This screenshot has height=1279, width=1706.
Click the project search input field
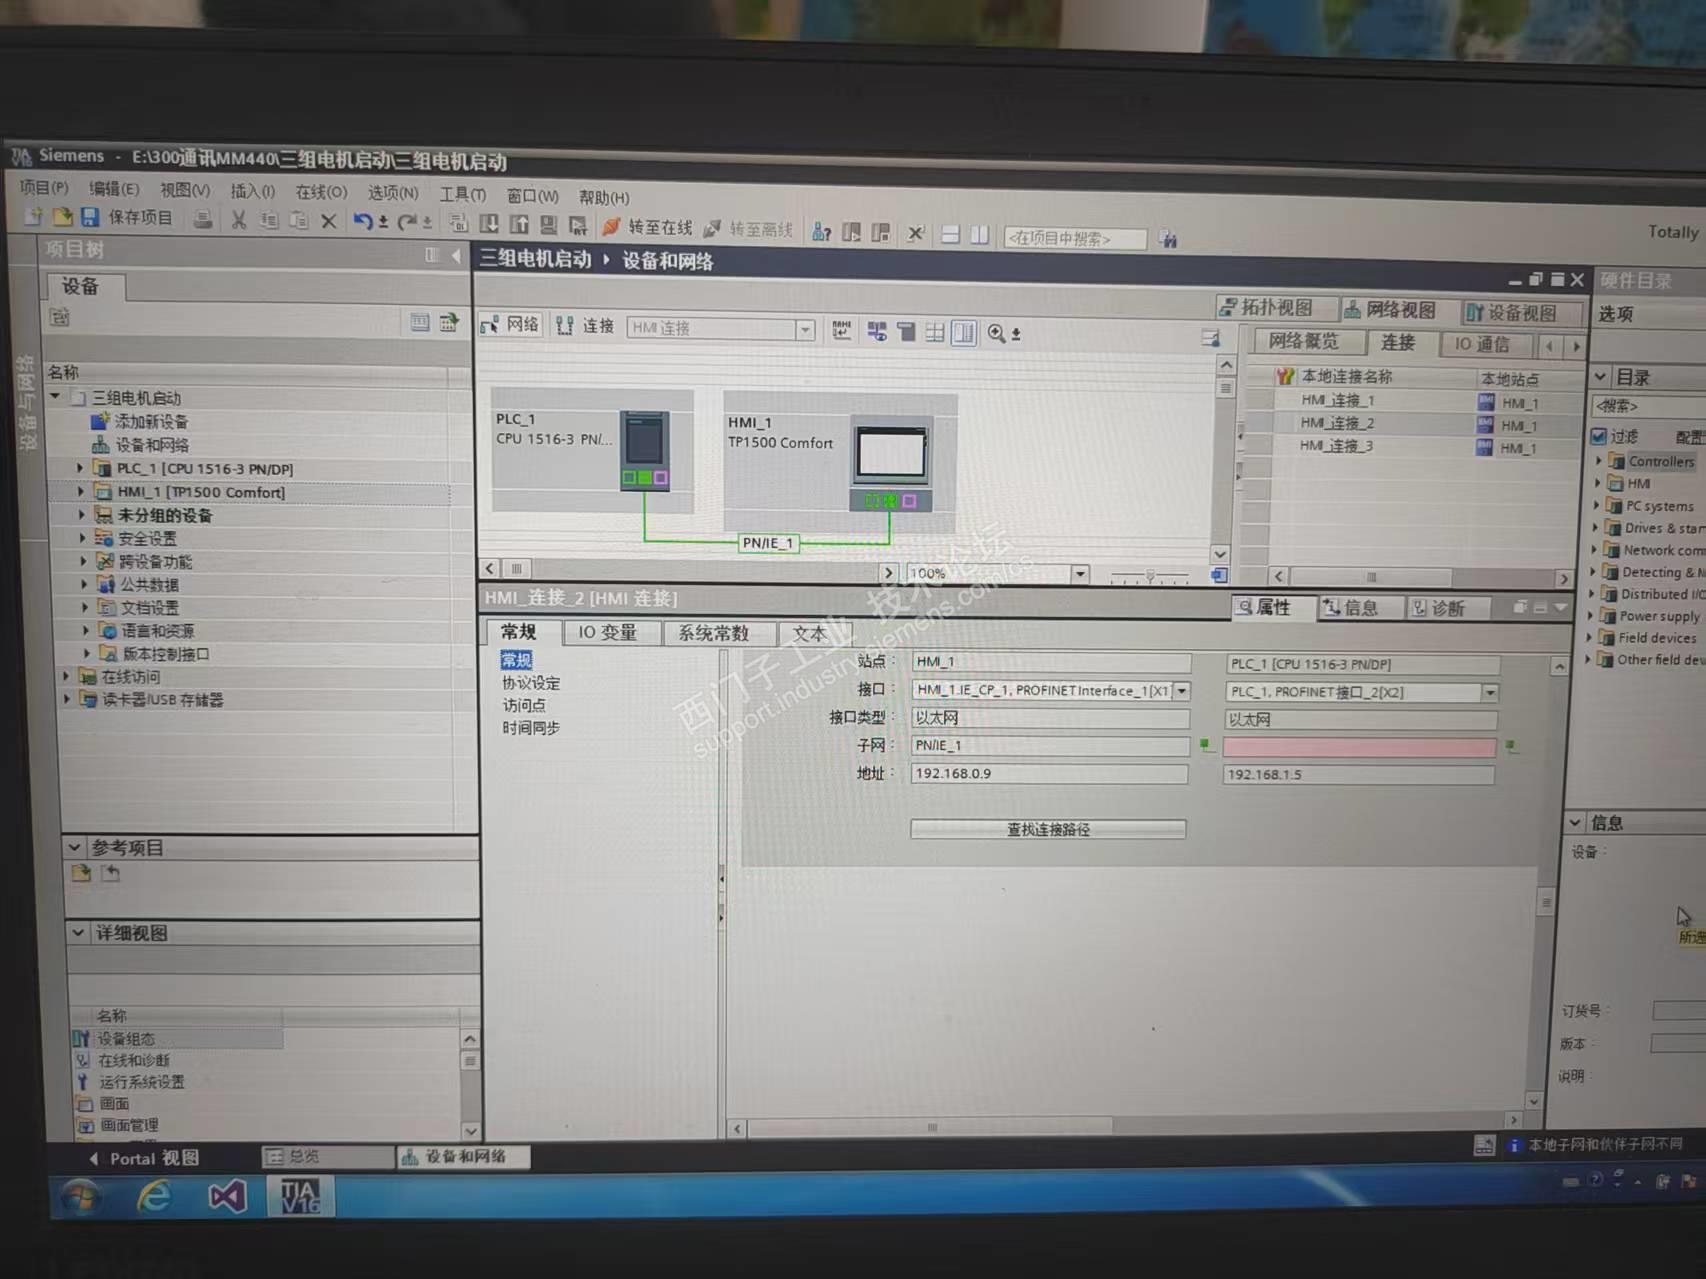[1076, 238]
